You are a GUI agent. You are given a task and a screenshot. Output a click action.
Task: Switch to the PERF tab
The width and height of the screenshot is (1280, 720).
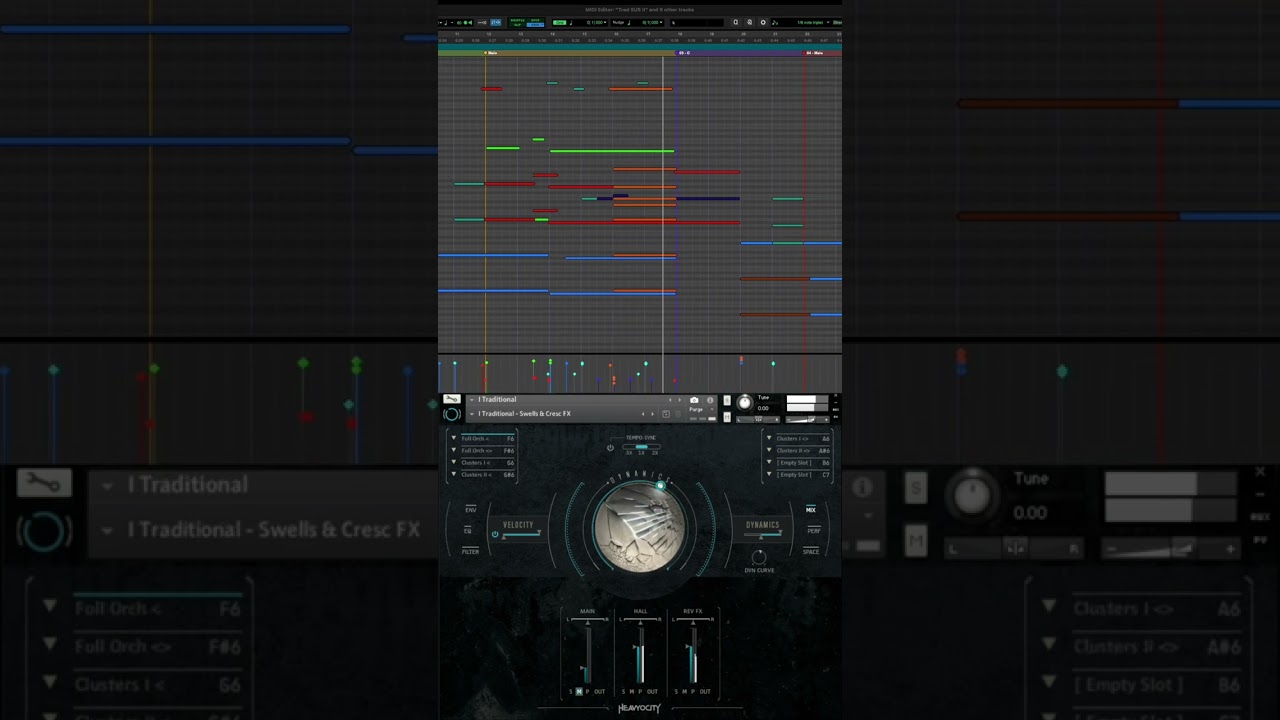tap(813, 530)
